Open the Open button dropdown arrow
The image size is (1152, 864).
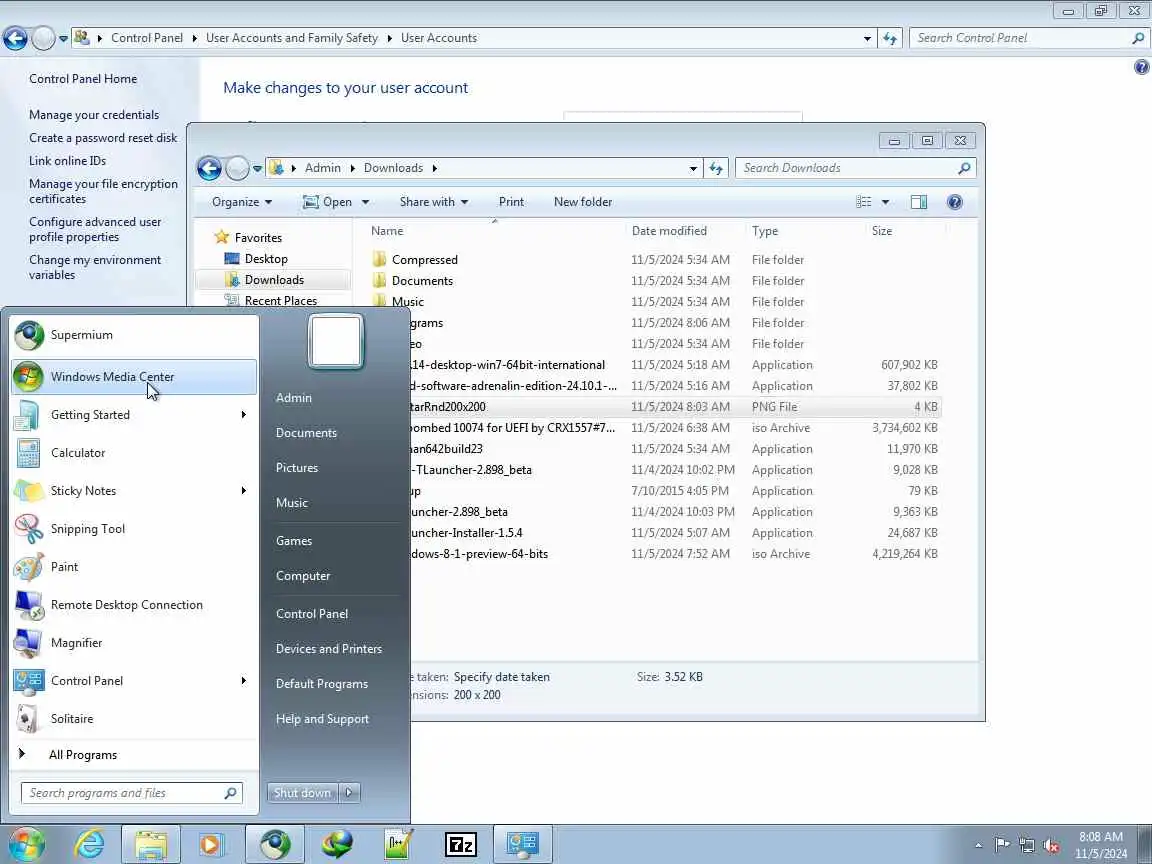pos(365,202)
